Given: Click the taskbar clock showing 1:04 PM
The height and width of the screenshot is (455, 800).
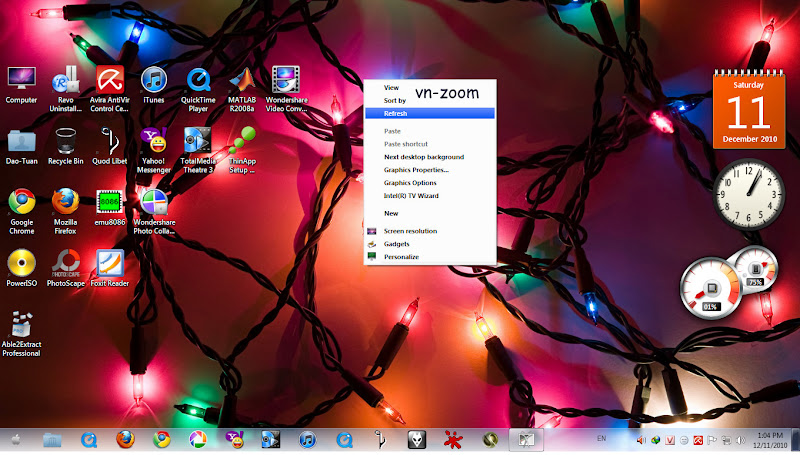Looking at the screenshot, I should pyautogui.click(x=770, y=440).
